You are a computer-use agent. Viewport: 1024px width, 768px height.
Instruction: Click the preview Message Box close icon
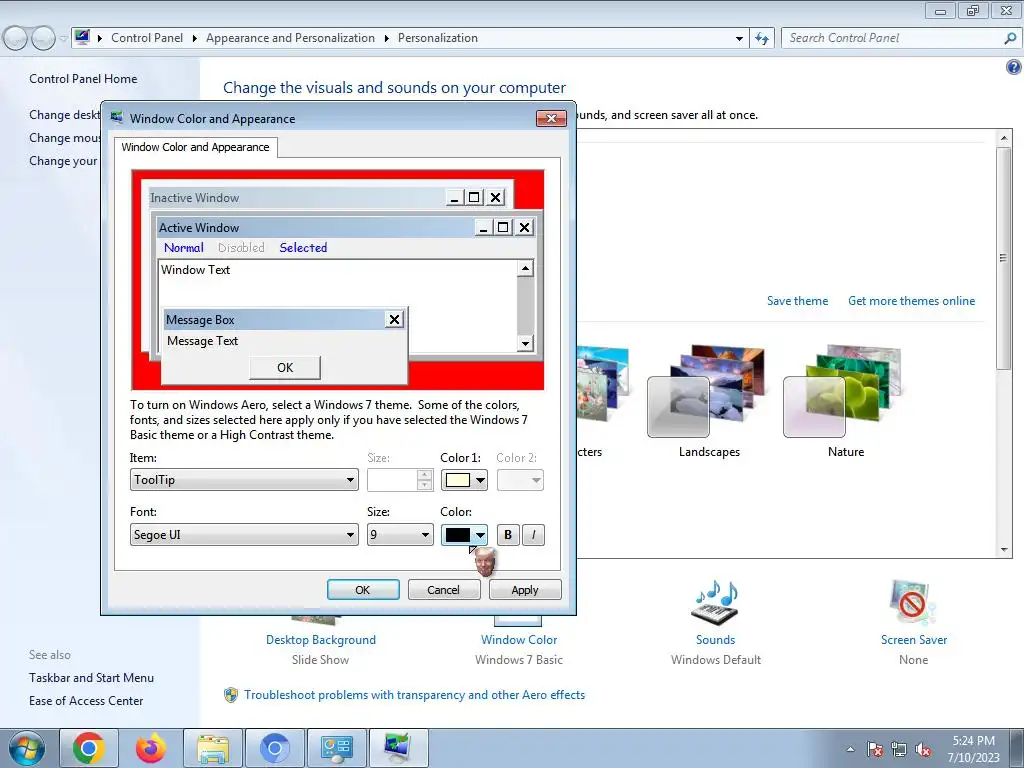click(x=394, y=319)
